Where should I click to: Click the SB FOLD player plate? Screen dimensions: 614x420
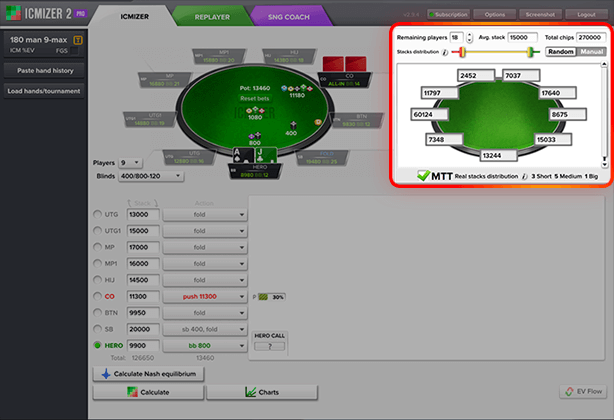coord(322,158)
